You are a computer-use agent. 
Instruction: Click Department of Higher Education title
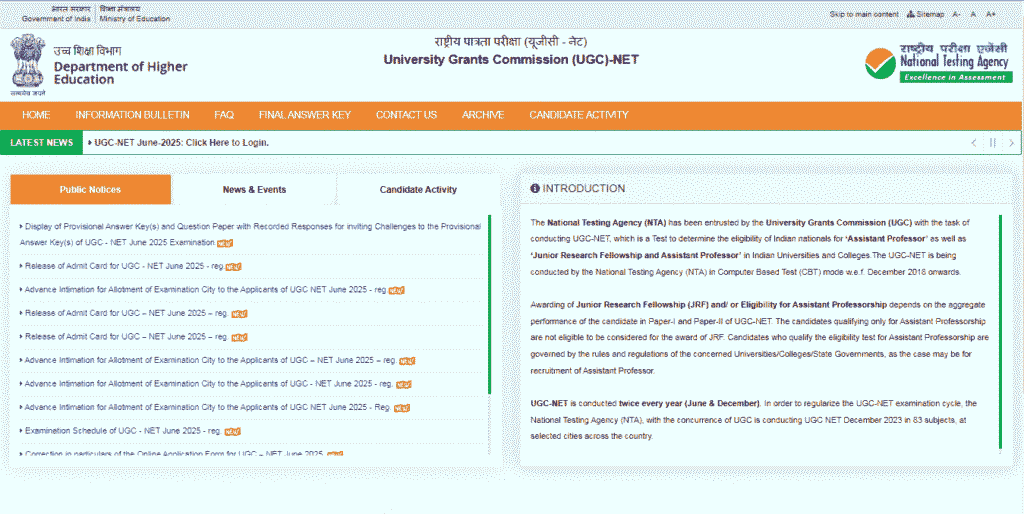[x=120, y=72]
